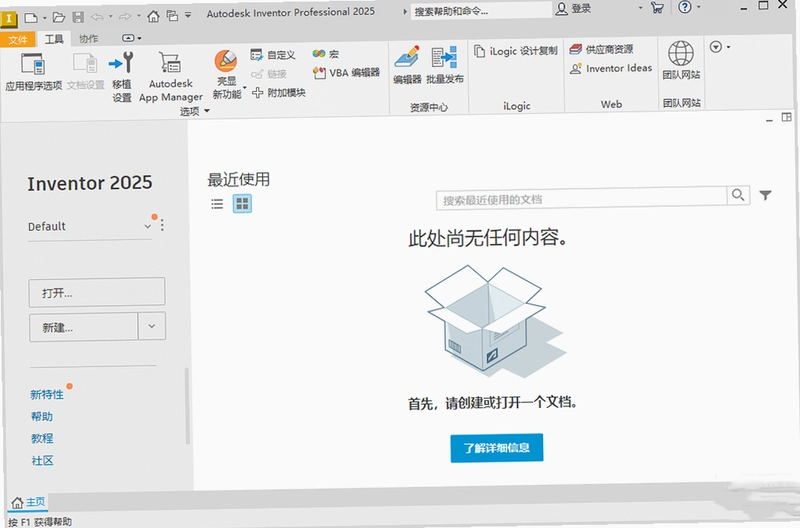Click the search magnifier for recent documents
800x528 pixels.
coord(738,194)
